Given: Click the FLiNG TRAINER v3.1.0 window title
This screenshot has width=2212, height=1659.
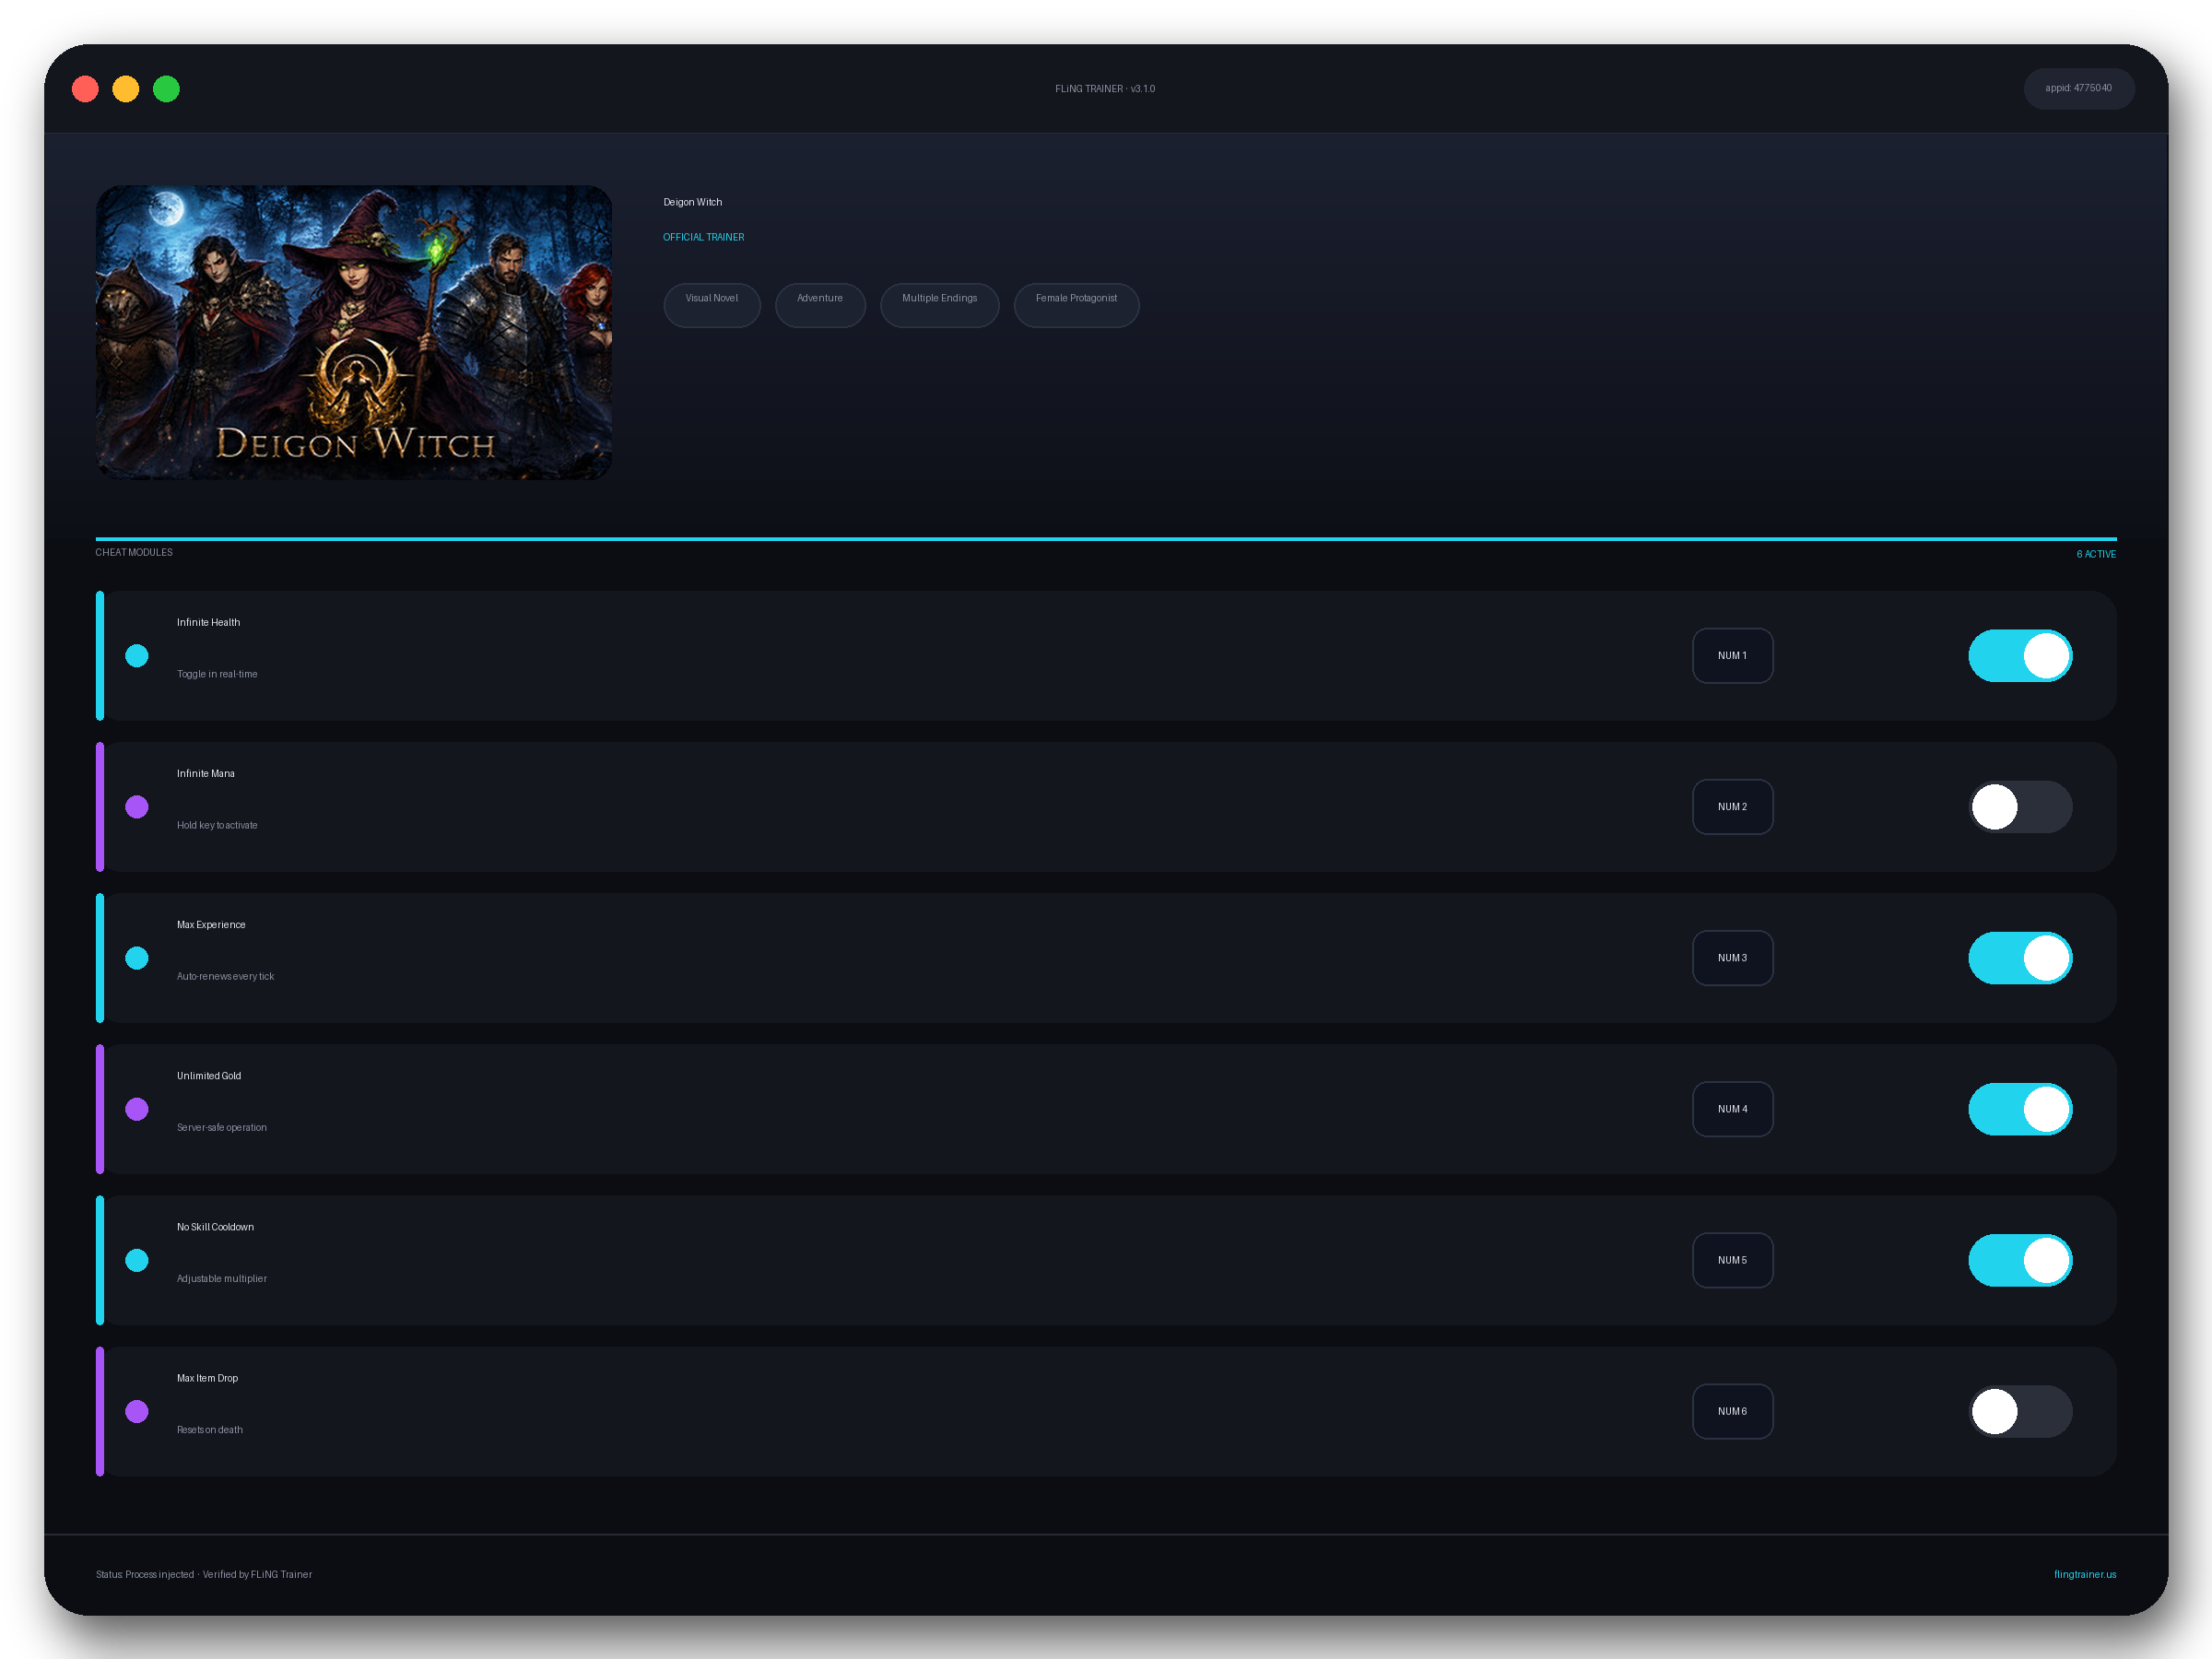Looking at the screenshot, I should (1105, 89).
